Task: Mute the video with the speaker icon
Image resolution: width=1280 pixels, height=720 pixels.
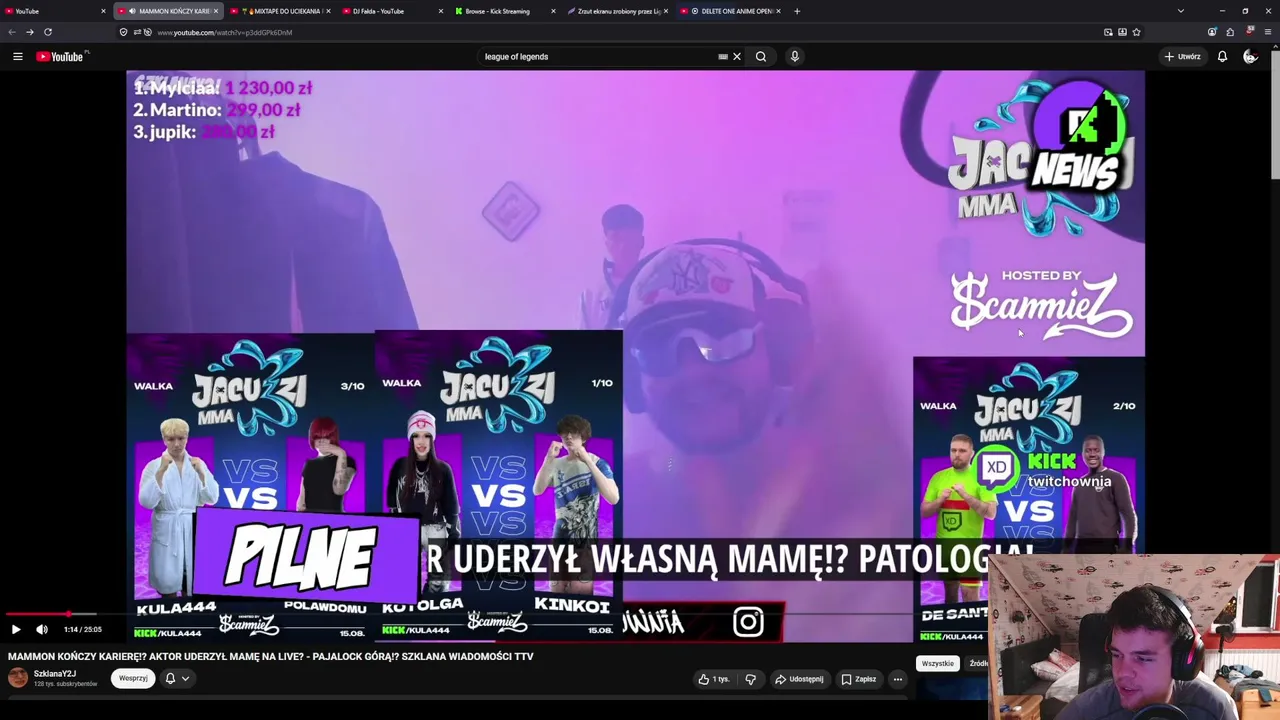Action: click(x=42, y=630)
